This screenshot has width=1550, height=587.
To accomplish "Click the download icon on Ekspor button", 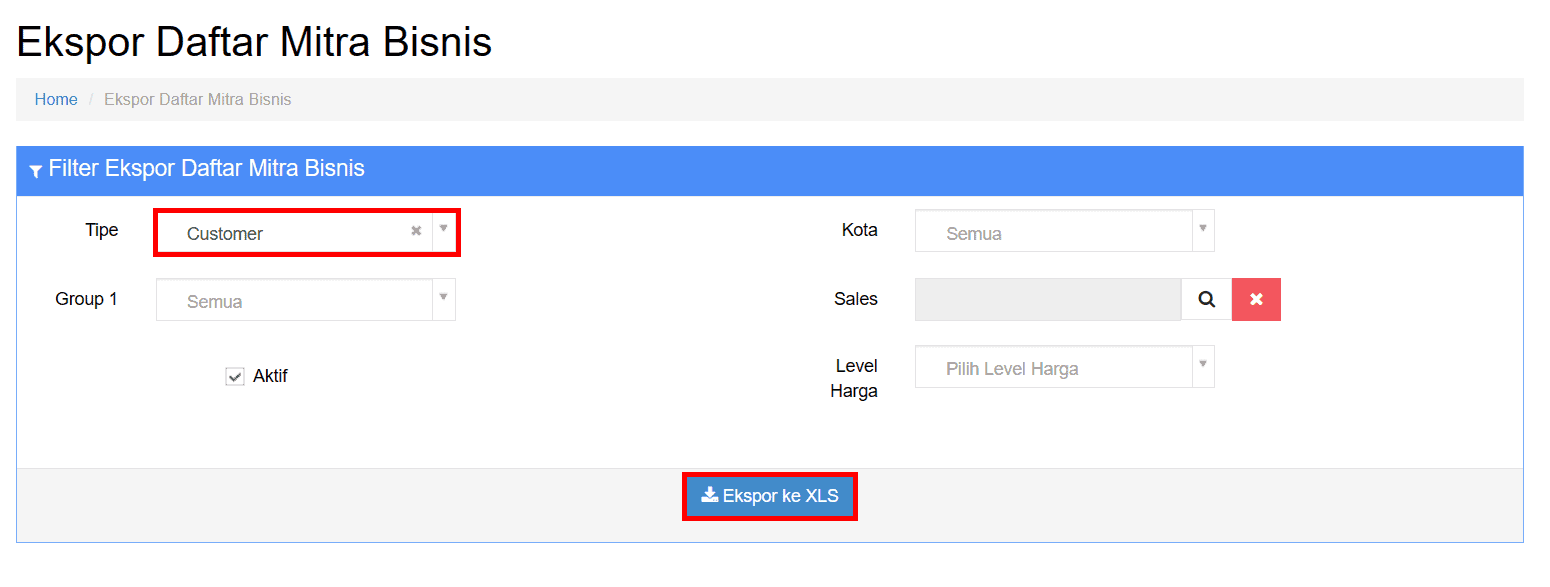I will [x=710, y=494].
